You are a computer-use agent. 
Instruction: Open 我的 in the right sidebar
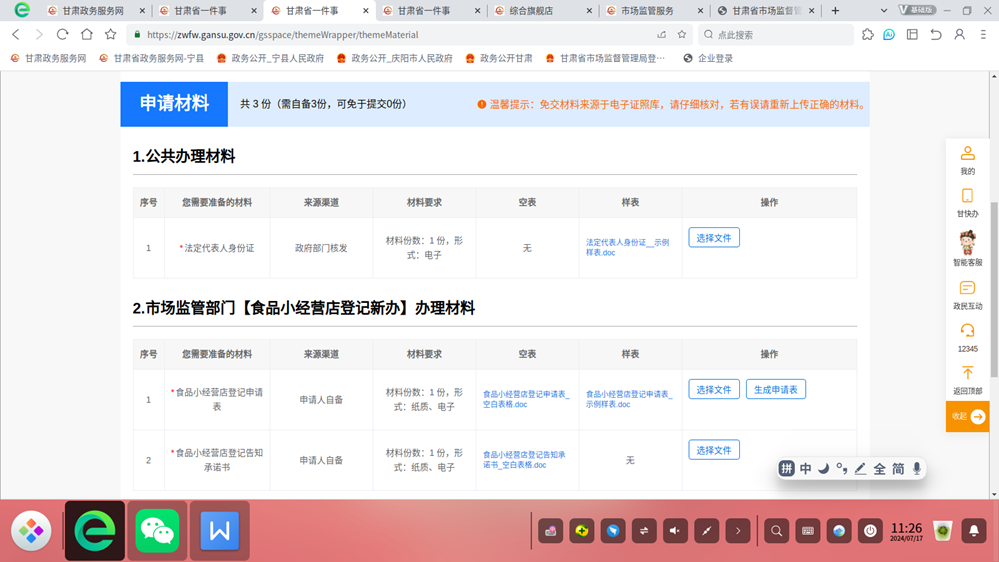pos(967,160)
